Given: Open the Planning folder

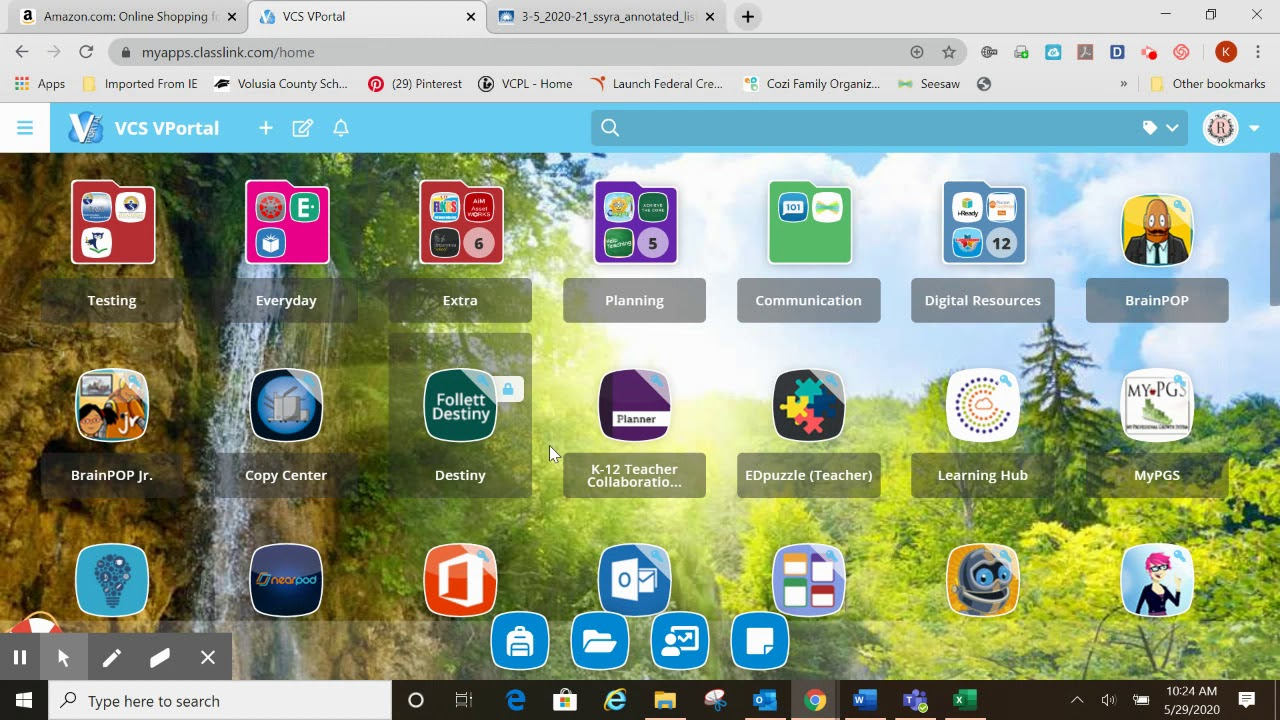Looking at the screenshot, I should pos(635,223).
